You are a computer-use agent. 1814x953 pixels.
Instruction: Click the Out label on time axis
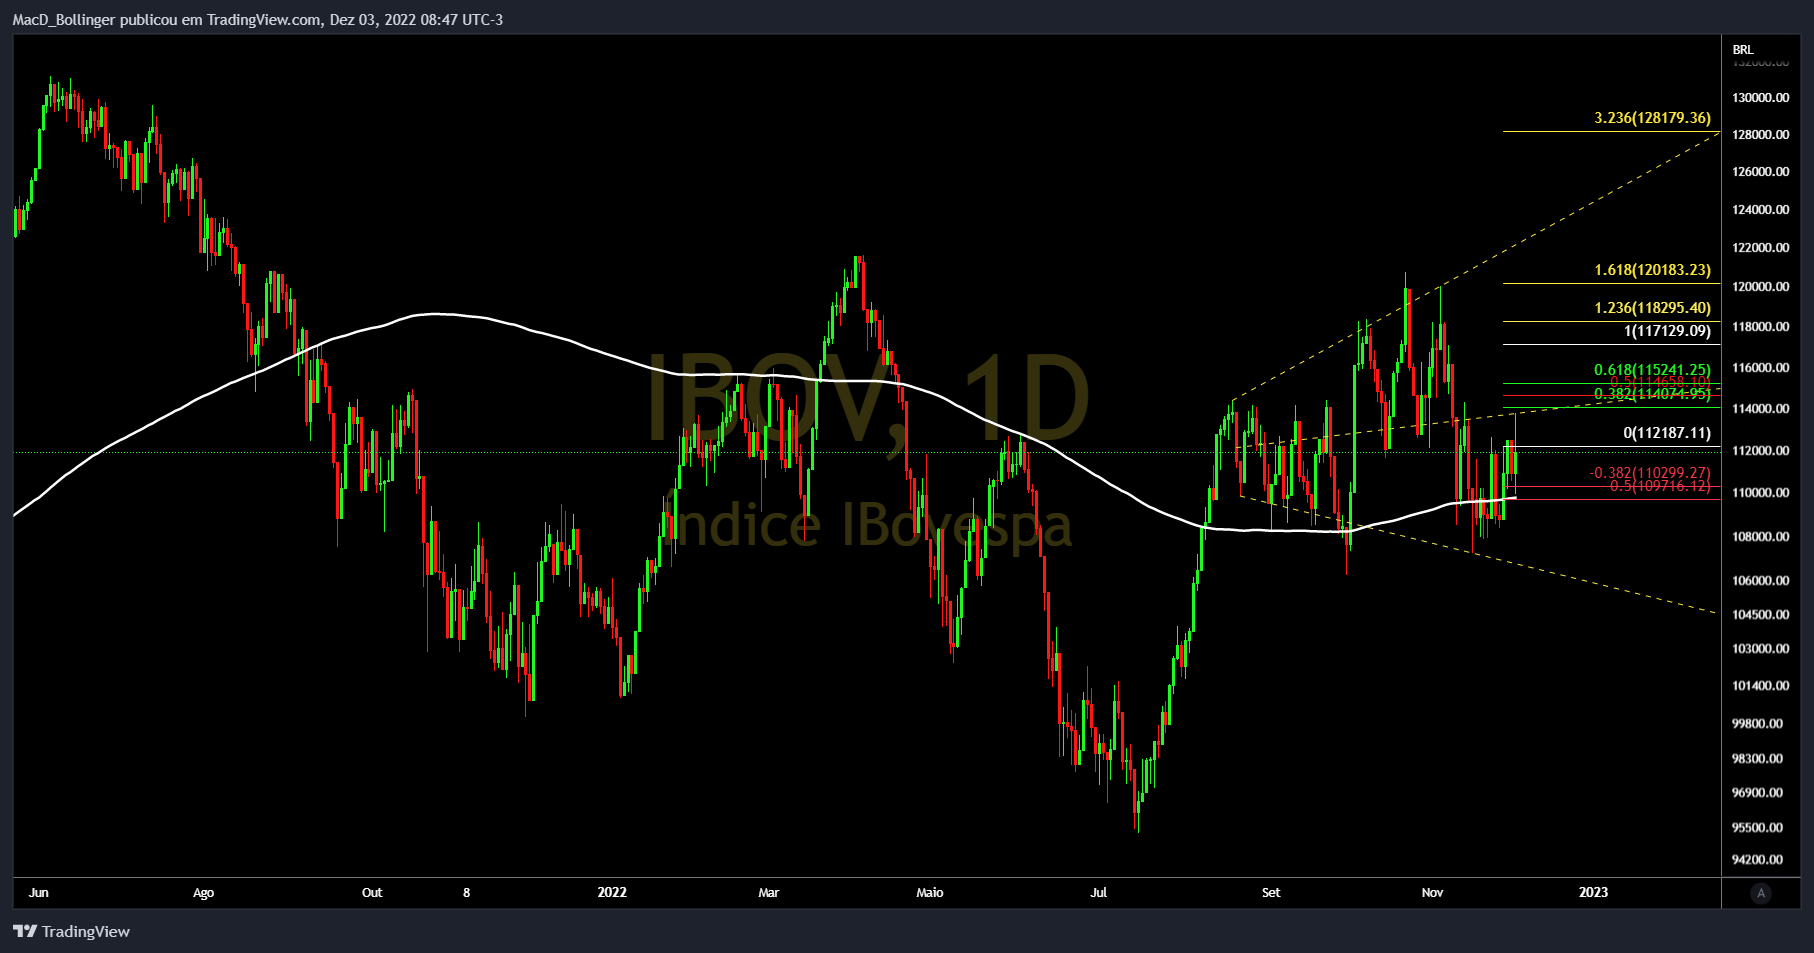click(x=372, y=892)
